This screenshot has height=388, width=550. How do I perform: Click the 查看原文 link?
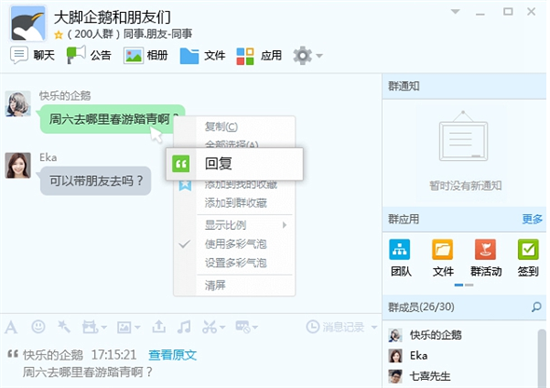pyautogui.click(x=172, y=355)
